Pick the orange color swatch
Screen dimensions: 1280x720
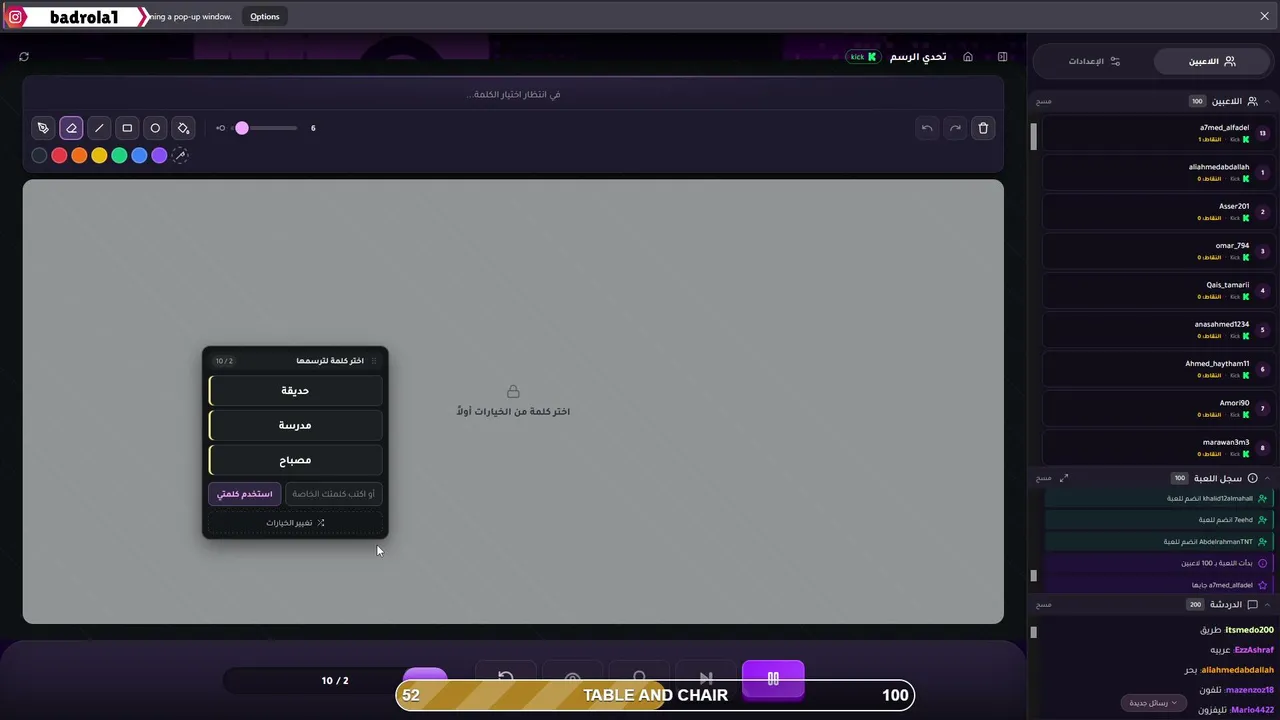point(79,155)
